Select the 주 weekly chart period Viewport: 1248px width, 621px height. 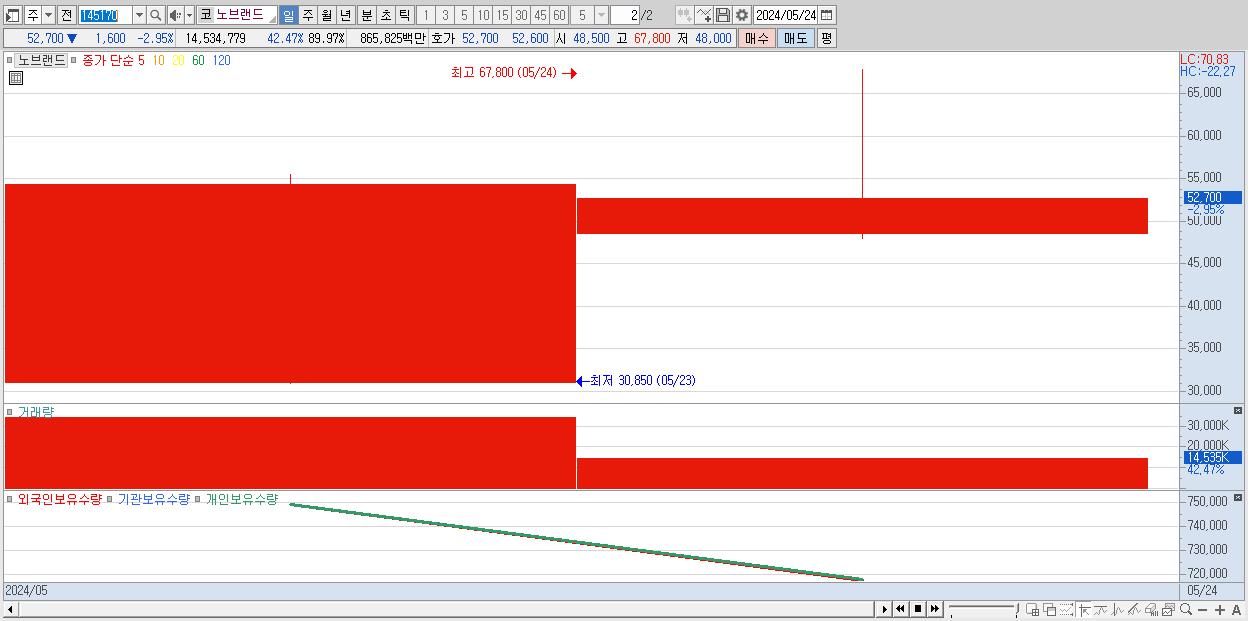point(307,15)
